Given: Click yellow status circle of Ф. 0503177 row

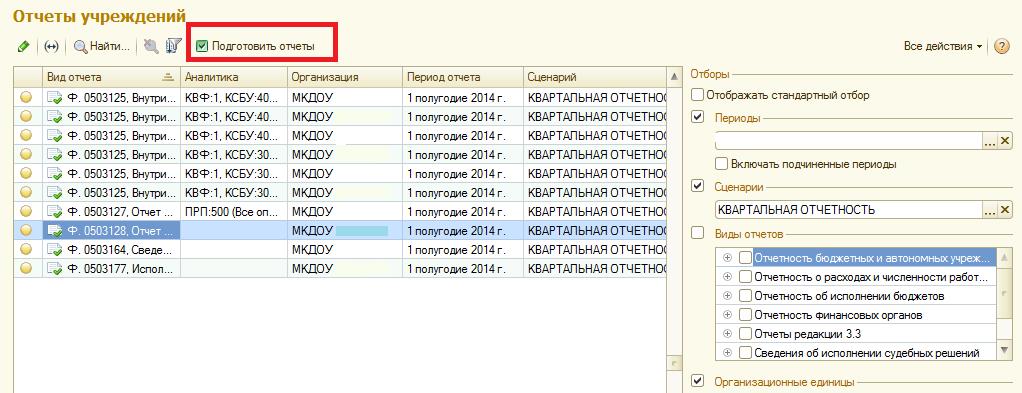Looking at the screenshot, I should coord(27,268).
